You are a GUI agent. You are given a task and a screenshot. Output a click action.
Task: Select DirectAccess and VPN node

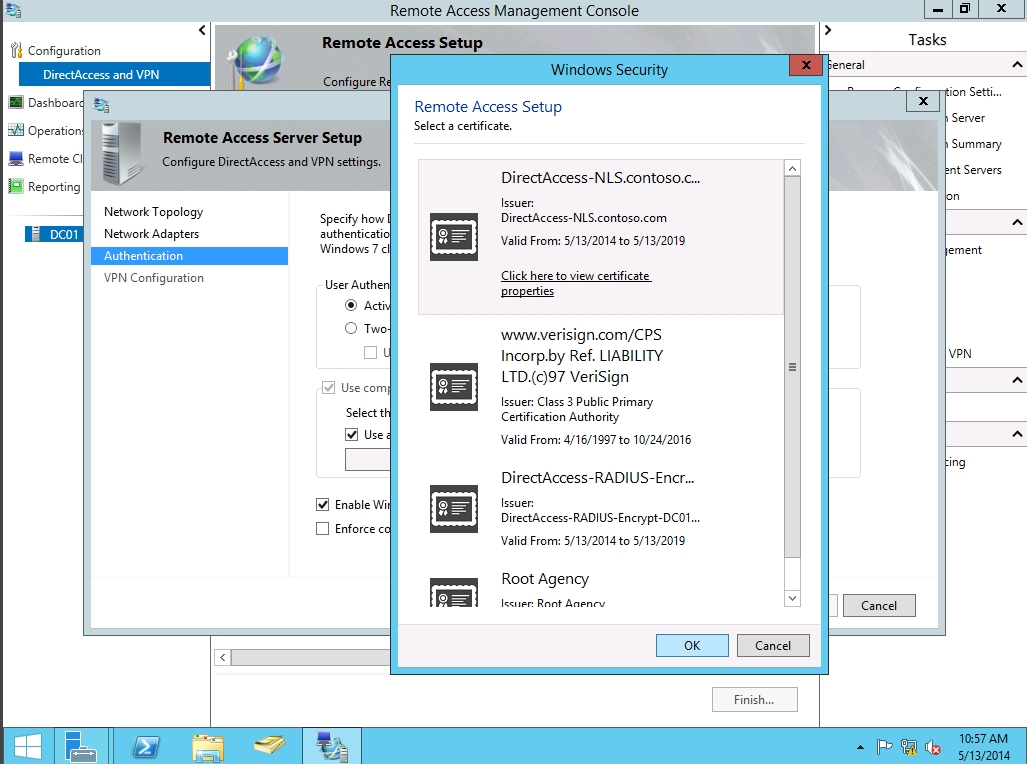coord(115,74)
